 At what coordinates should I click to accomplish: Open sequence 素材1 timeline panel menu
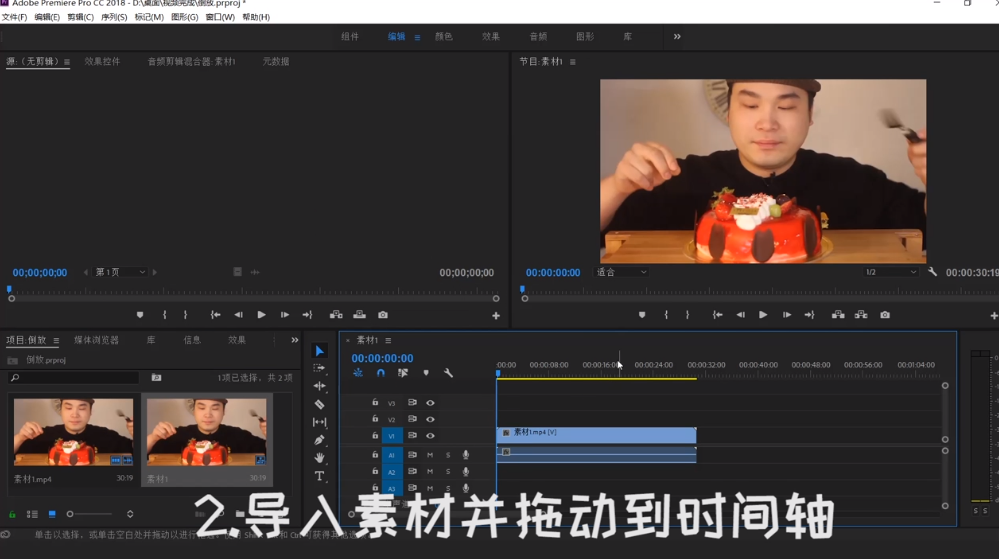[x=388, y=340]
